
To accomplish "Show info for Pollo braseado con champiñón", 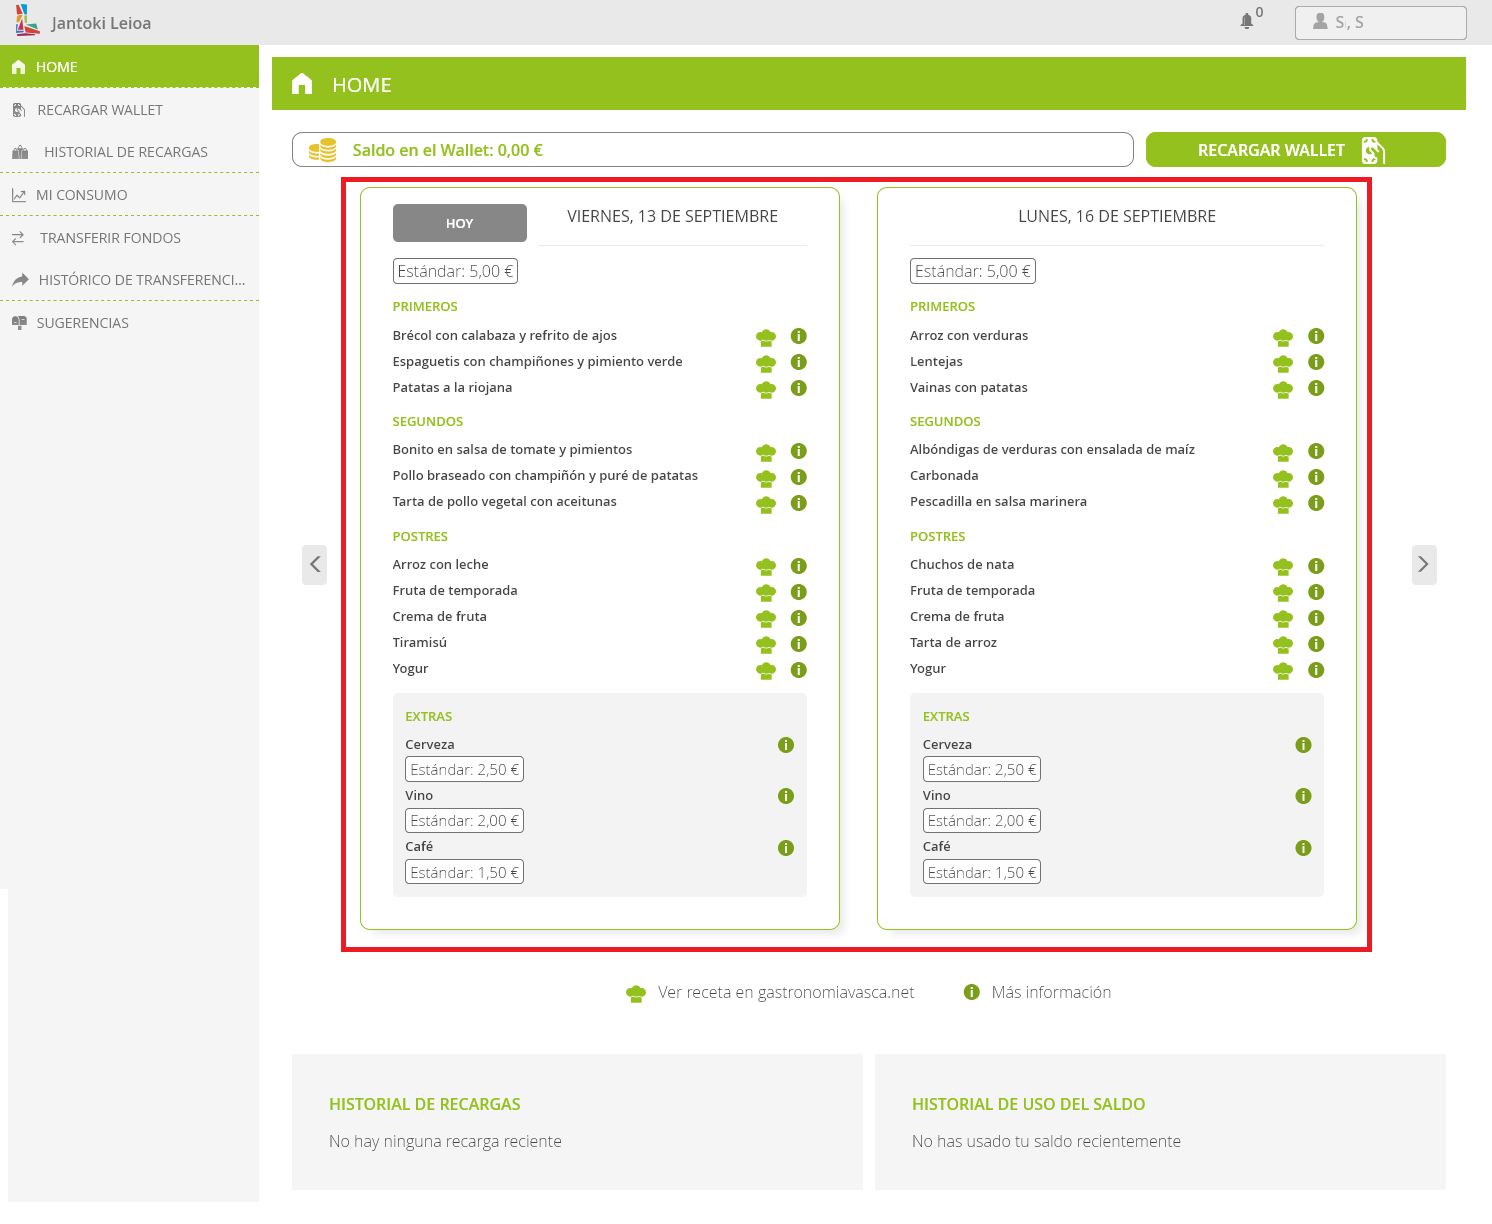I will tap(798, 477).
